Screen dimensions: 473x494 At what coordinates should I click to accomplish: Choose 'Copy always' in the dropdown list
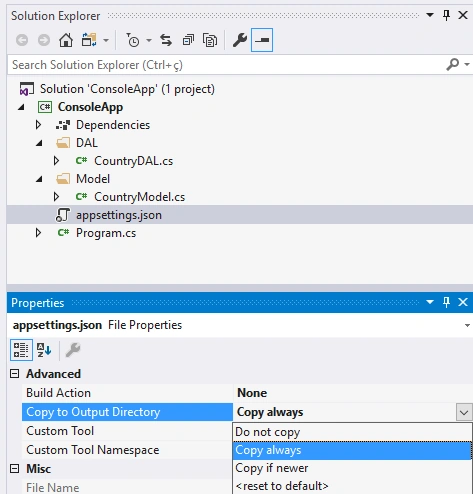tap(352, 450)
